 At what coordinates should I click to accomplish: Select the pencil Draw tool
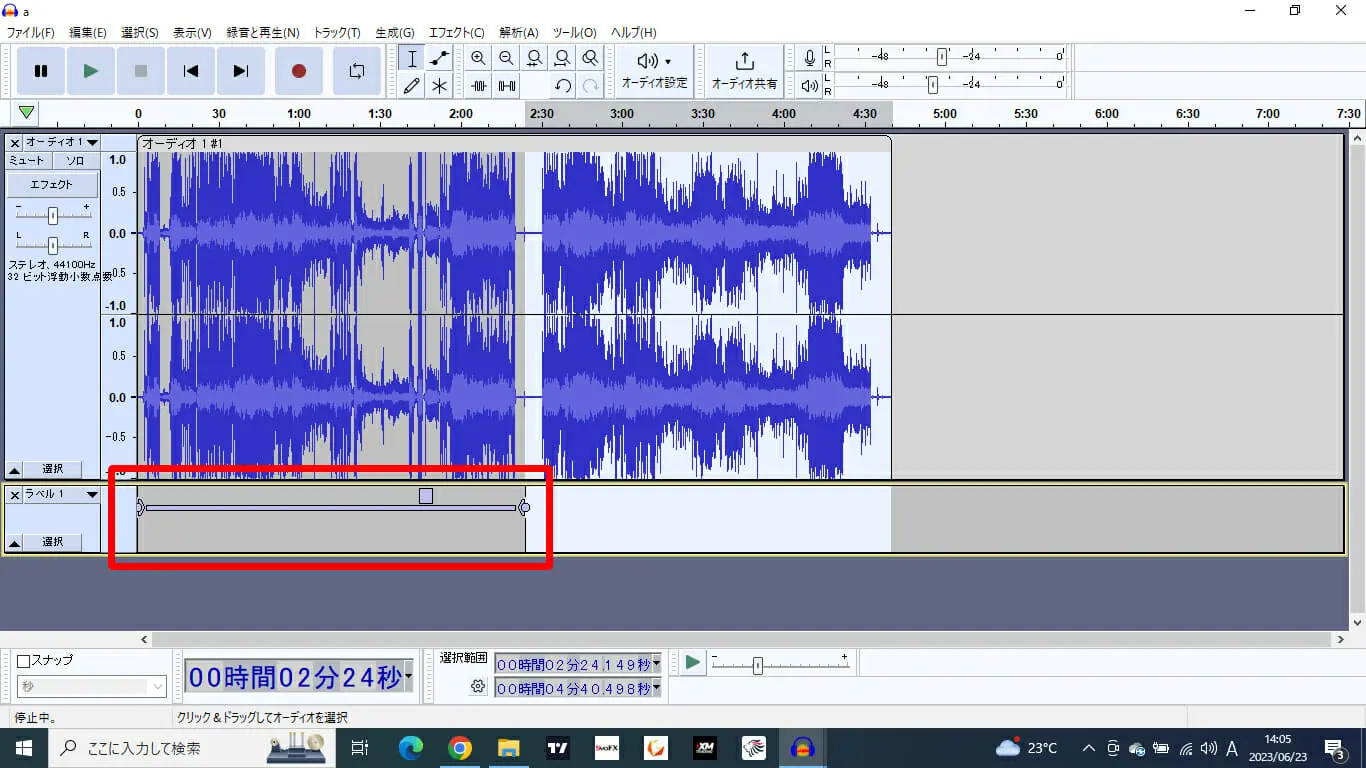tap(412, 86)
